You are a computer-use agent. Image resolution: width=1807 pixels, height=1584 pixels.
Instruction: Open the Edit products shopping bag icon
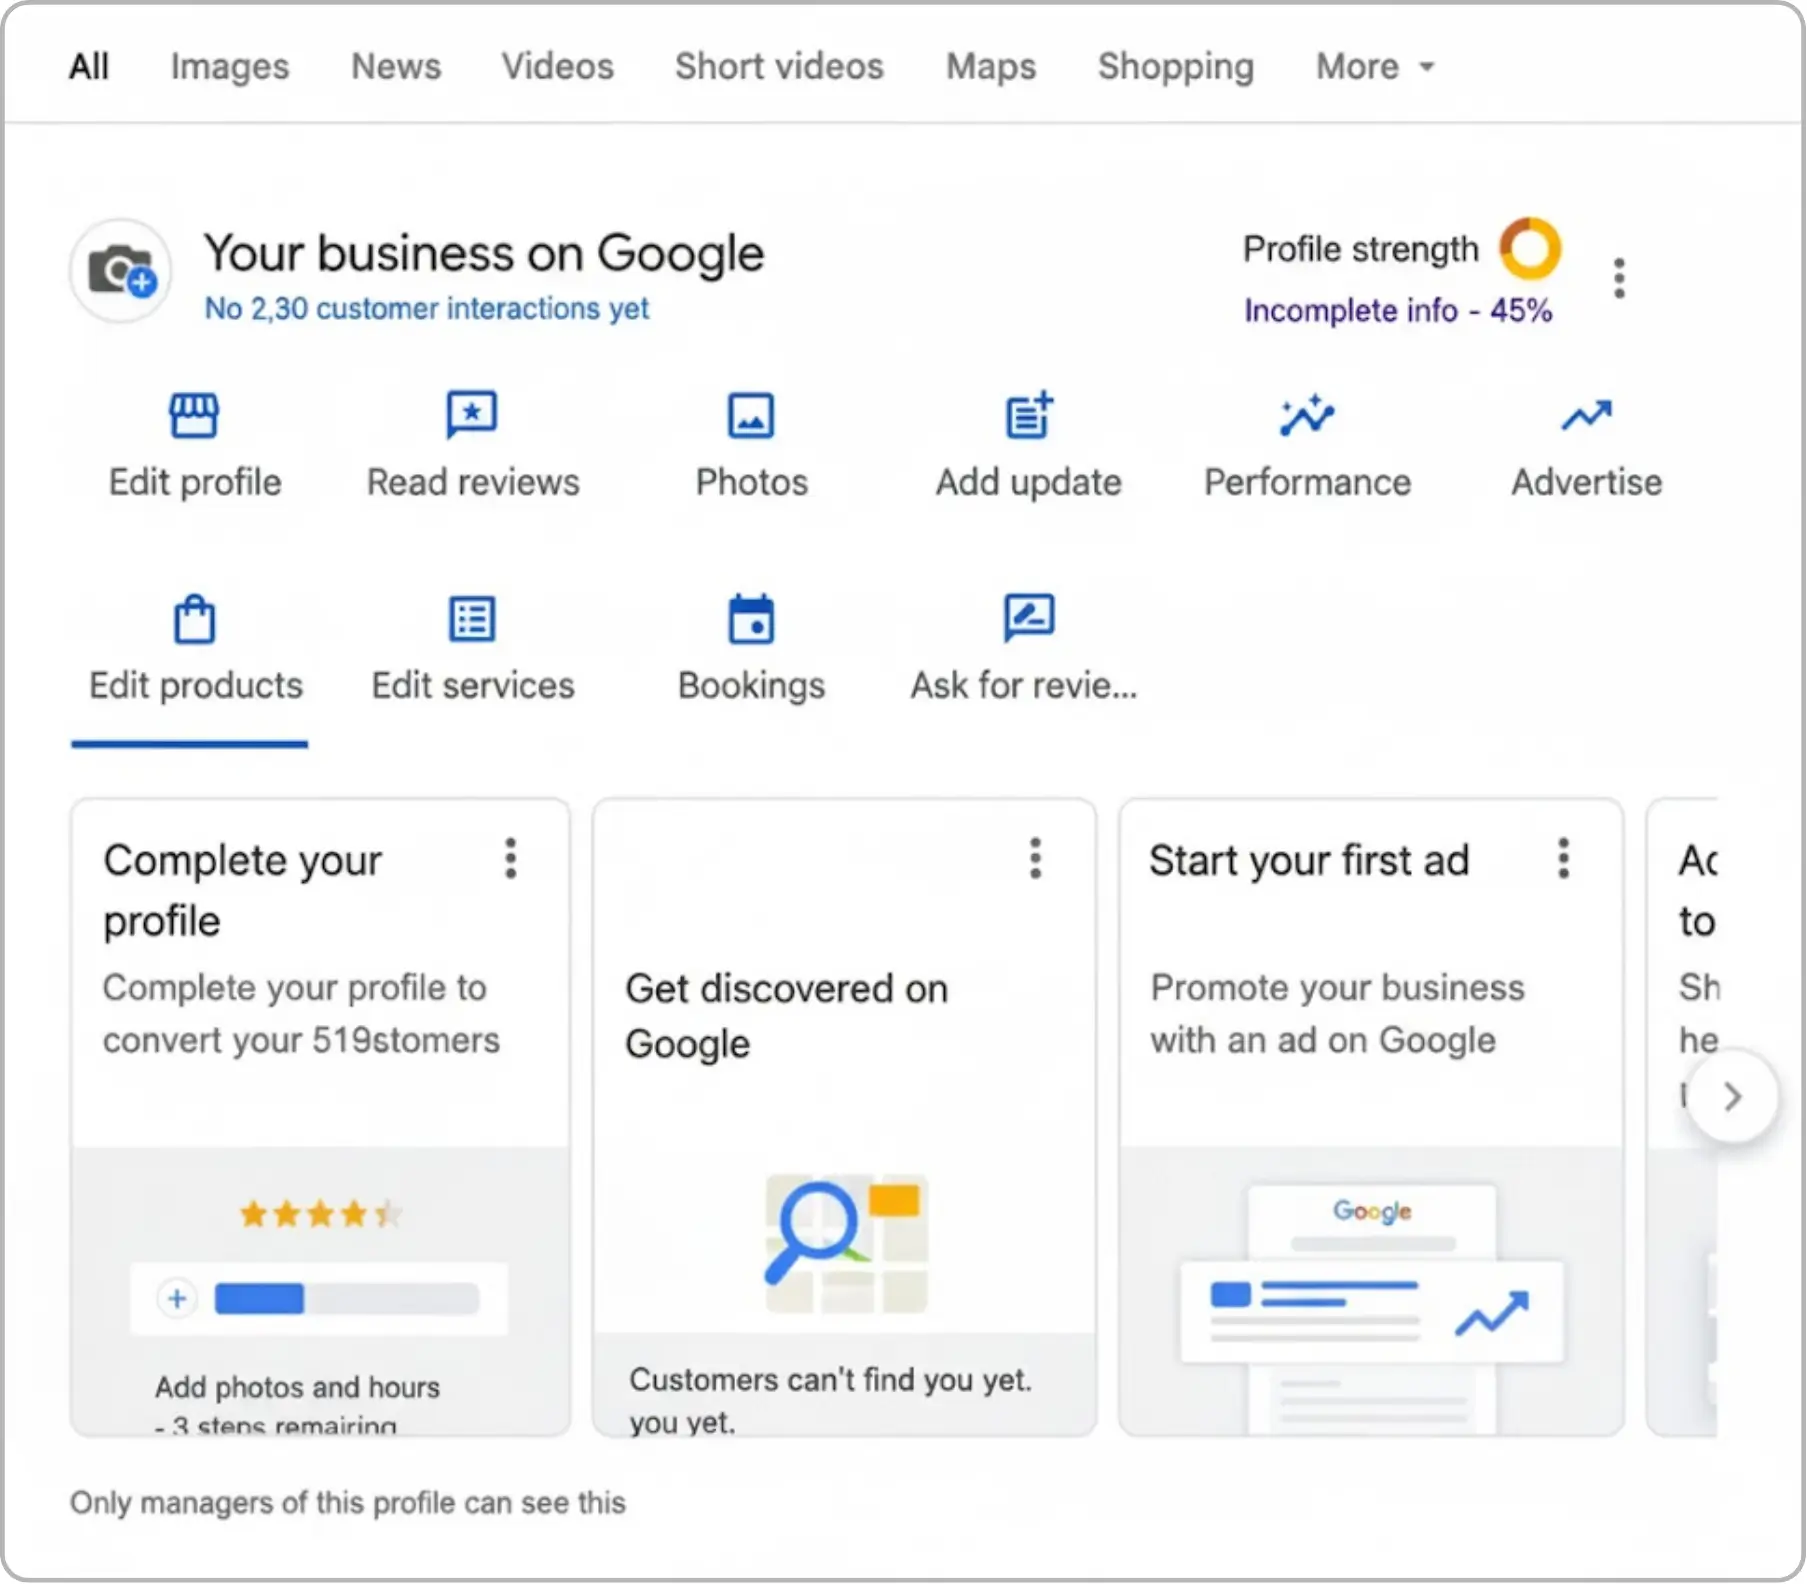coord(194,619)
